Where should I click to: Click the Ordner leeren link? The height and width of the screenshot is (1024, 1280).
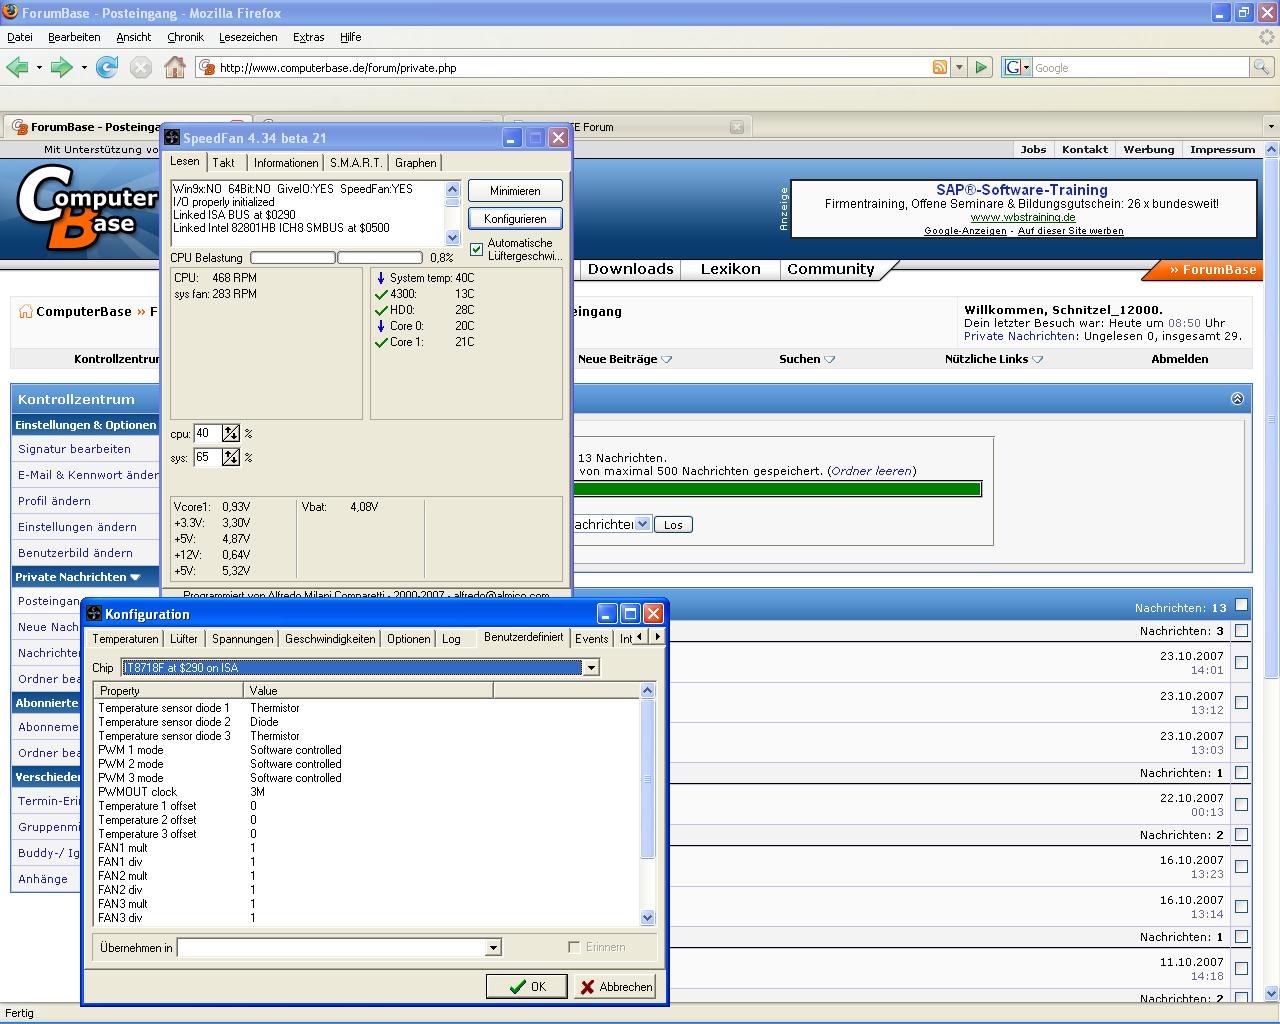(x=872, y=471)
